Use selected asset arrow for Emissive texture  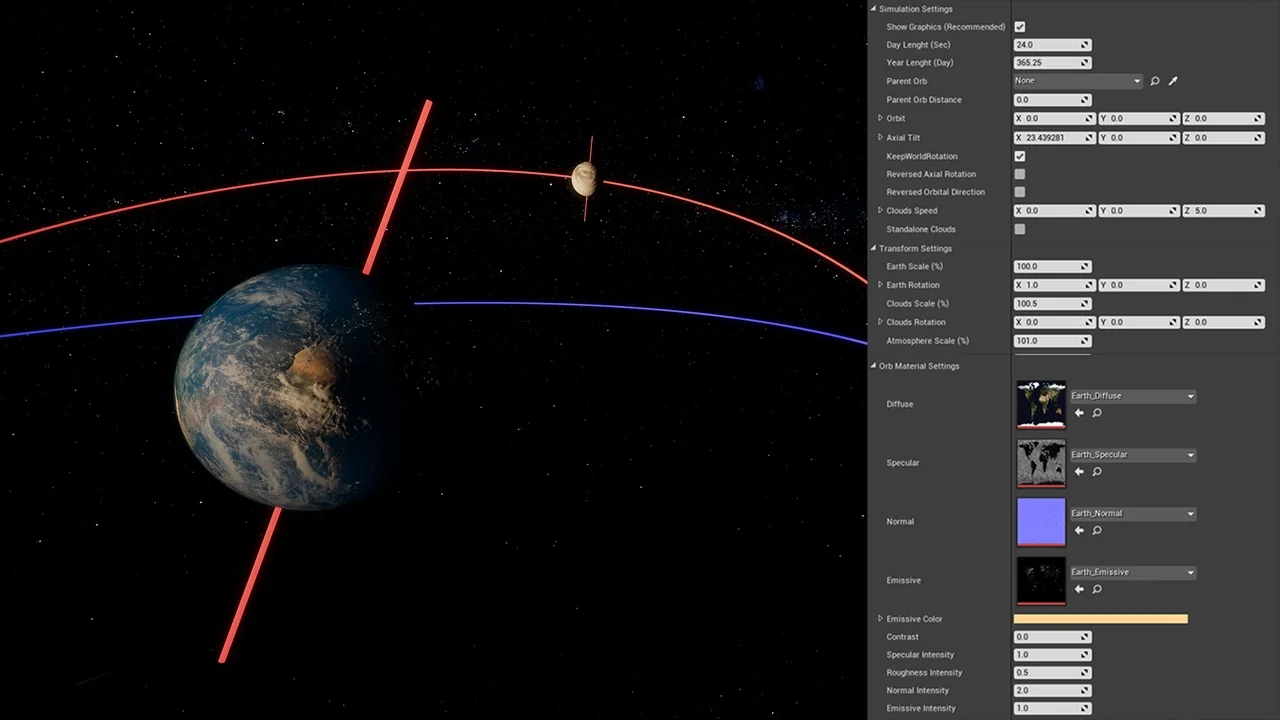[x=1079, y=590]
